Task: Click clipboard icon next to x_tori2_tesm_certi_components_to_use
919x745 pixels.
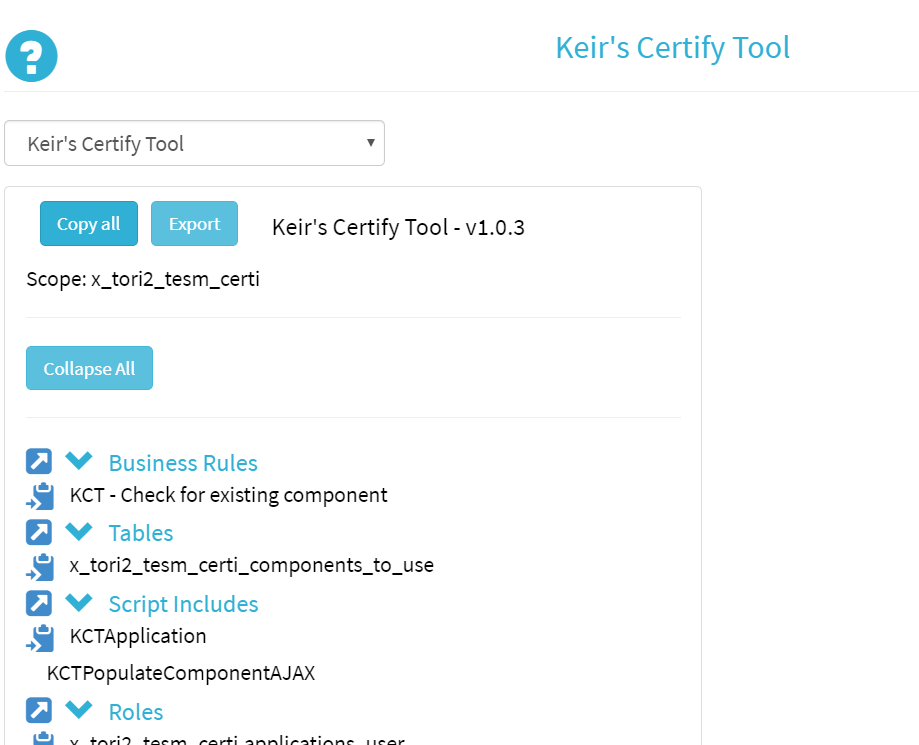Action: (41, 566)
